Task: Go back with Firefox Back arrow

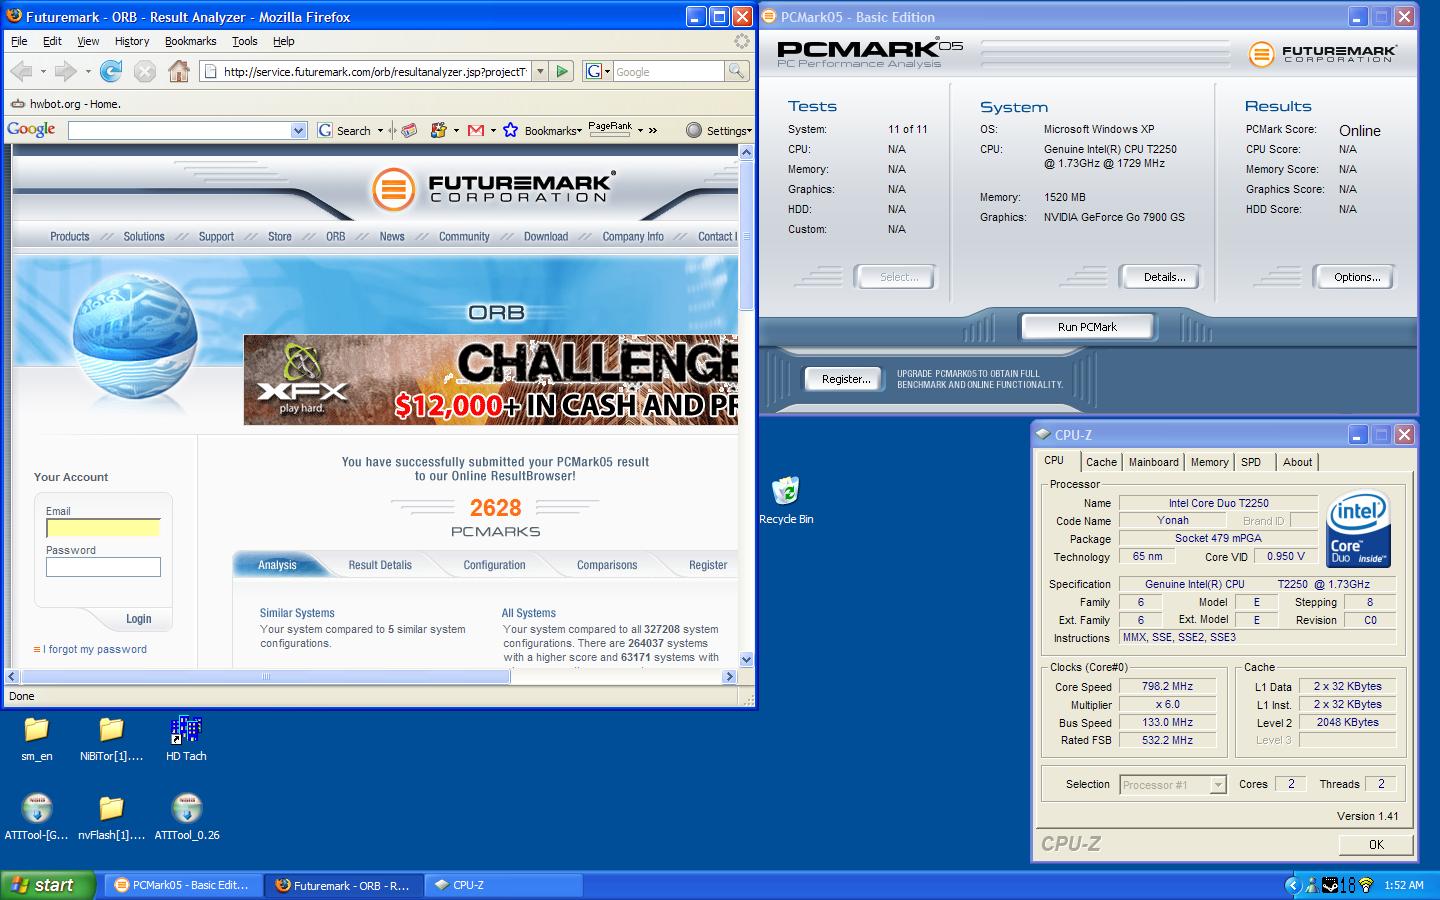Action: (x=20, y=71)
